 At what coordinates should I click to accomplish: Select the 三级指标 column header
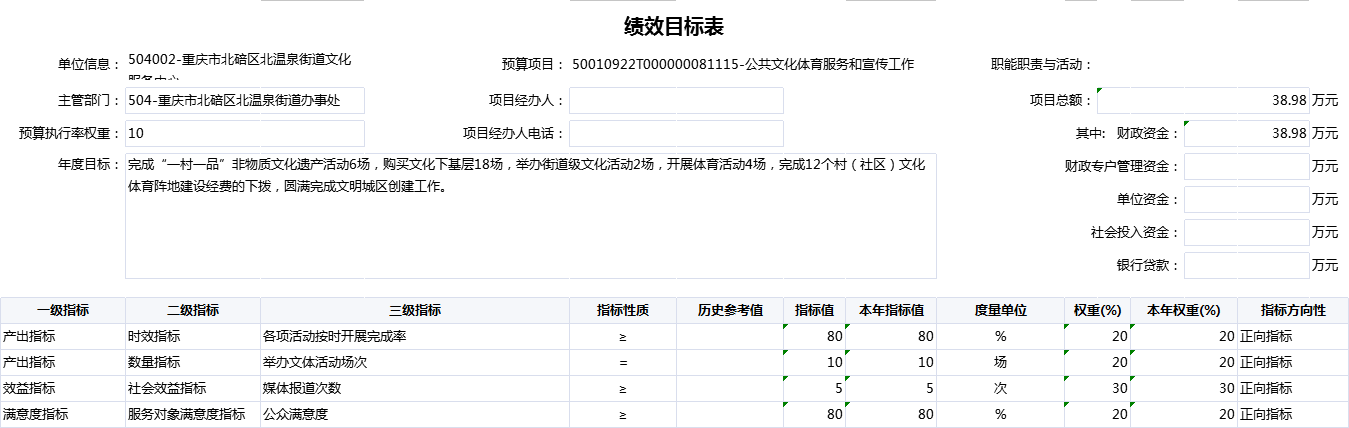click(415, 310)
